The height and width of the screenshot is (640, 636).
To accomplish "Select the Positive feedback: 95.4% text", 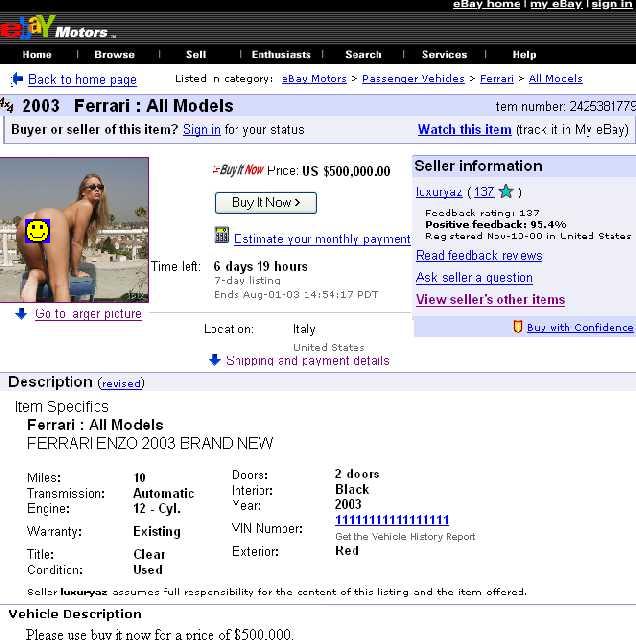I will (496, 224).
